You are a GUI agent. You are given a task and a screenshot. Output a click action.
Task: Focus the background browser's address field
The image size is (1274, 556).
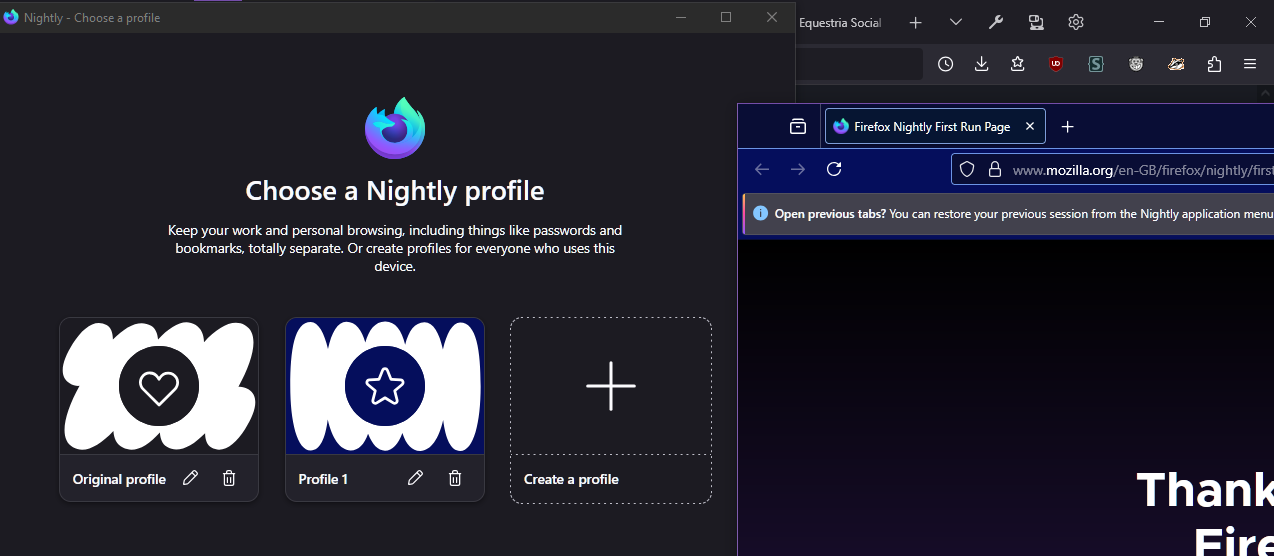[859, 64]
